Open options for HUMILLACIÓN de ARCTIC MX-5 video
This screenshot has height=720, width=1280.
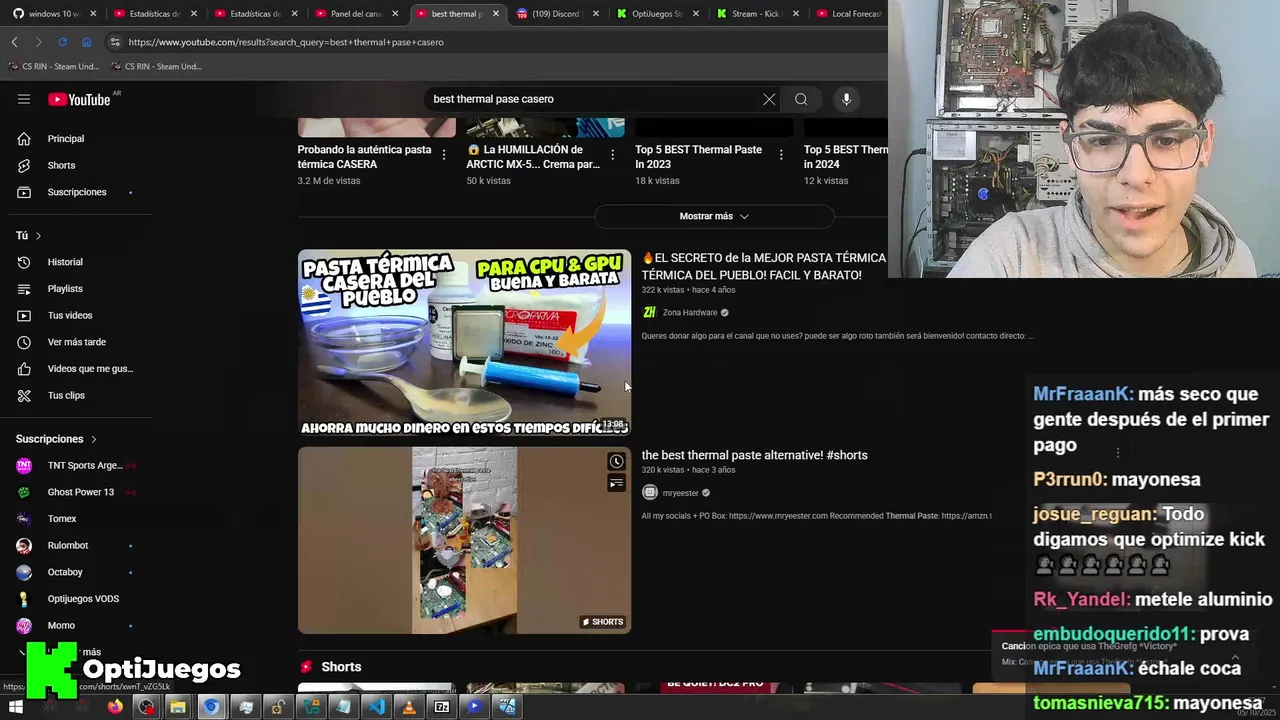point(613,157)
